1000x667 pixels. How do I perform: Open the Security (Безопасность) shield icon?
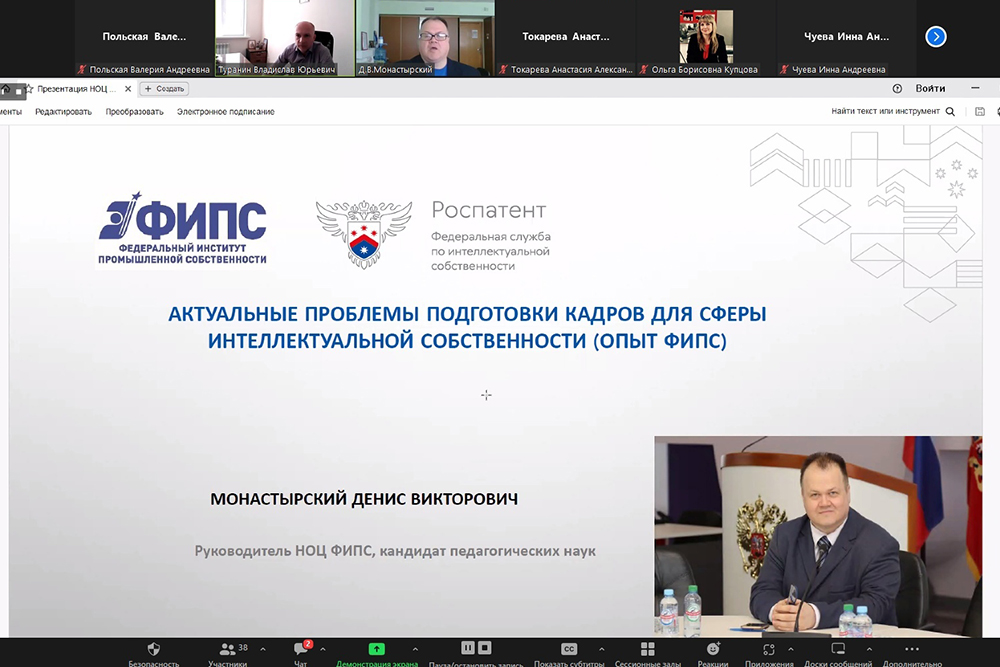pos(153,650)
